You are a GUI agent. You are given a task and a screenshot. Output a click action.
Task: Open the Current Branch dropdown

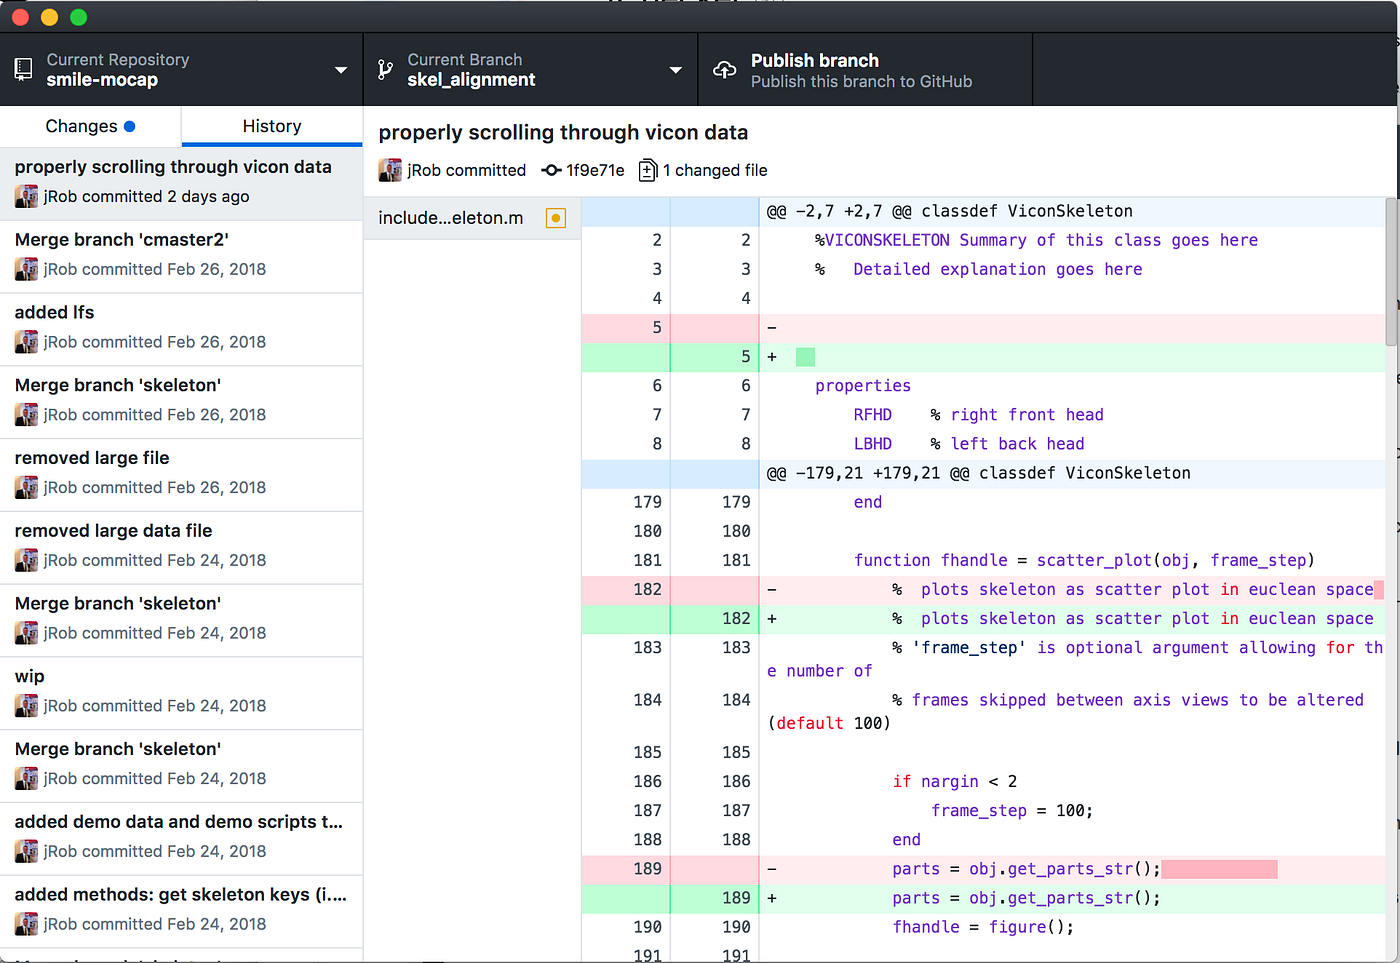click(x=674, y=69)
